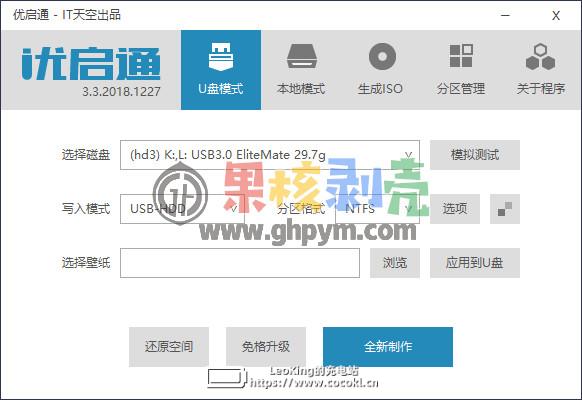Click the 还原空间 button
Screen dimensions: 582x400
point(169,347)
